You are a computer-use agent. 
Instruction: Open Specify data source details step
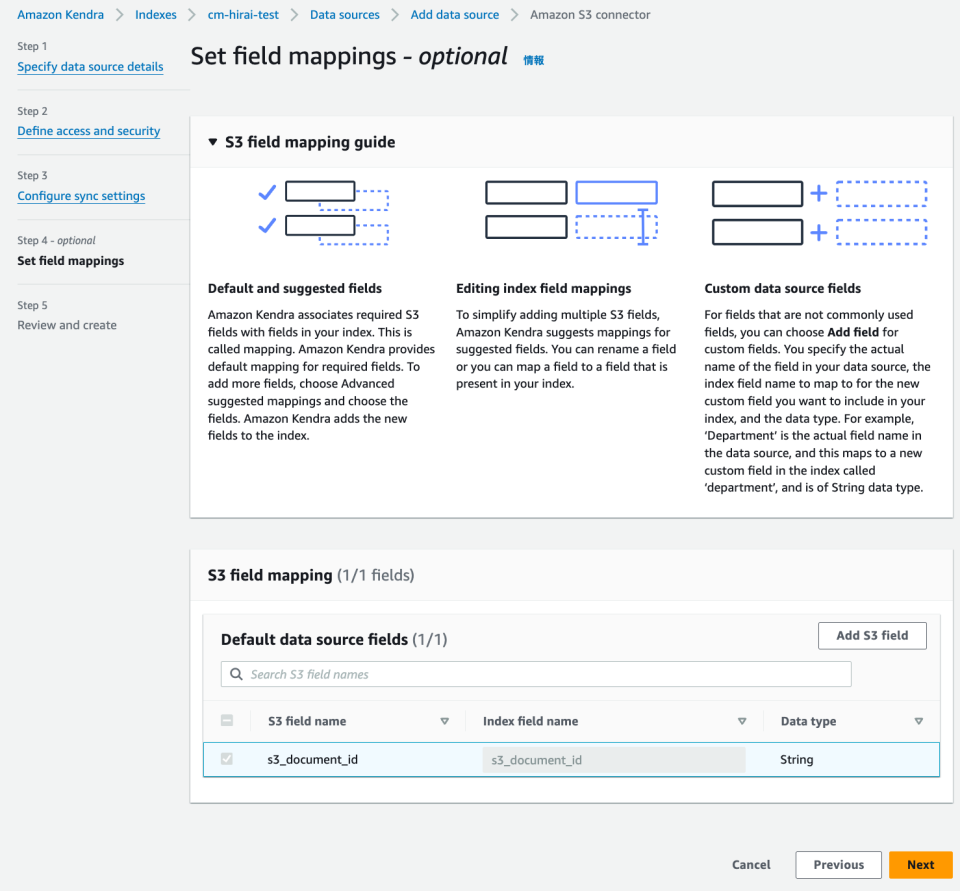[90, 66]
